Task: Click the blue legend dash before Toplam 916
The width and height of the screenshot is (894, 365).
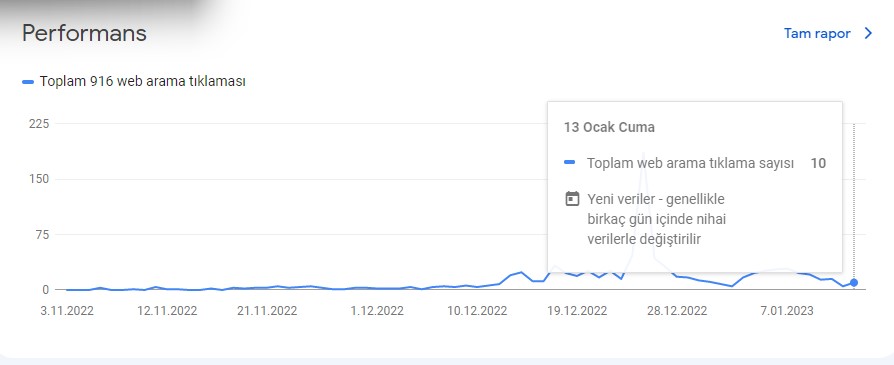Action: click(28, 82)
